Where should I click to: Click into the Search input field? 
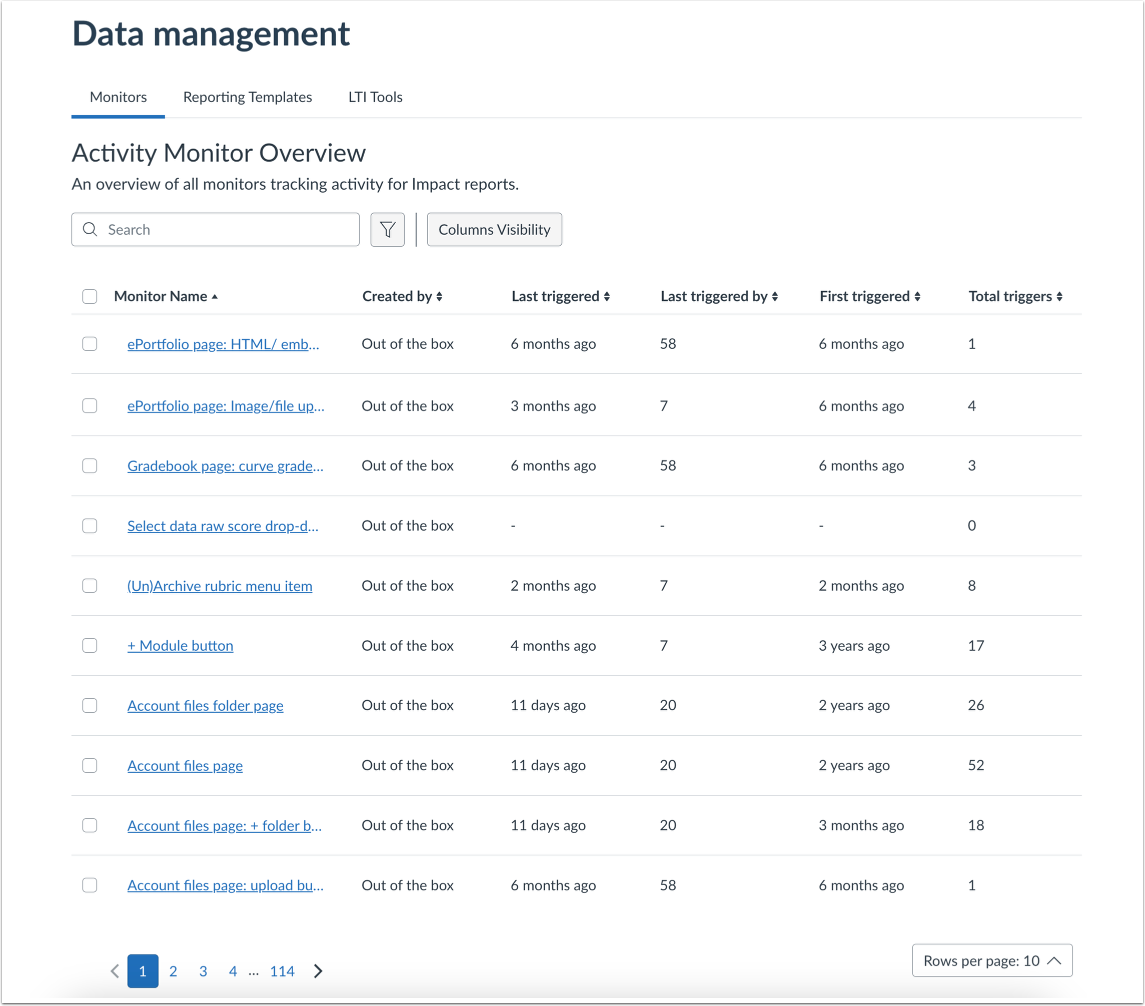pos(228,230)
